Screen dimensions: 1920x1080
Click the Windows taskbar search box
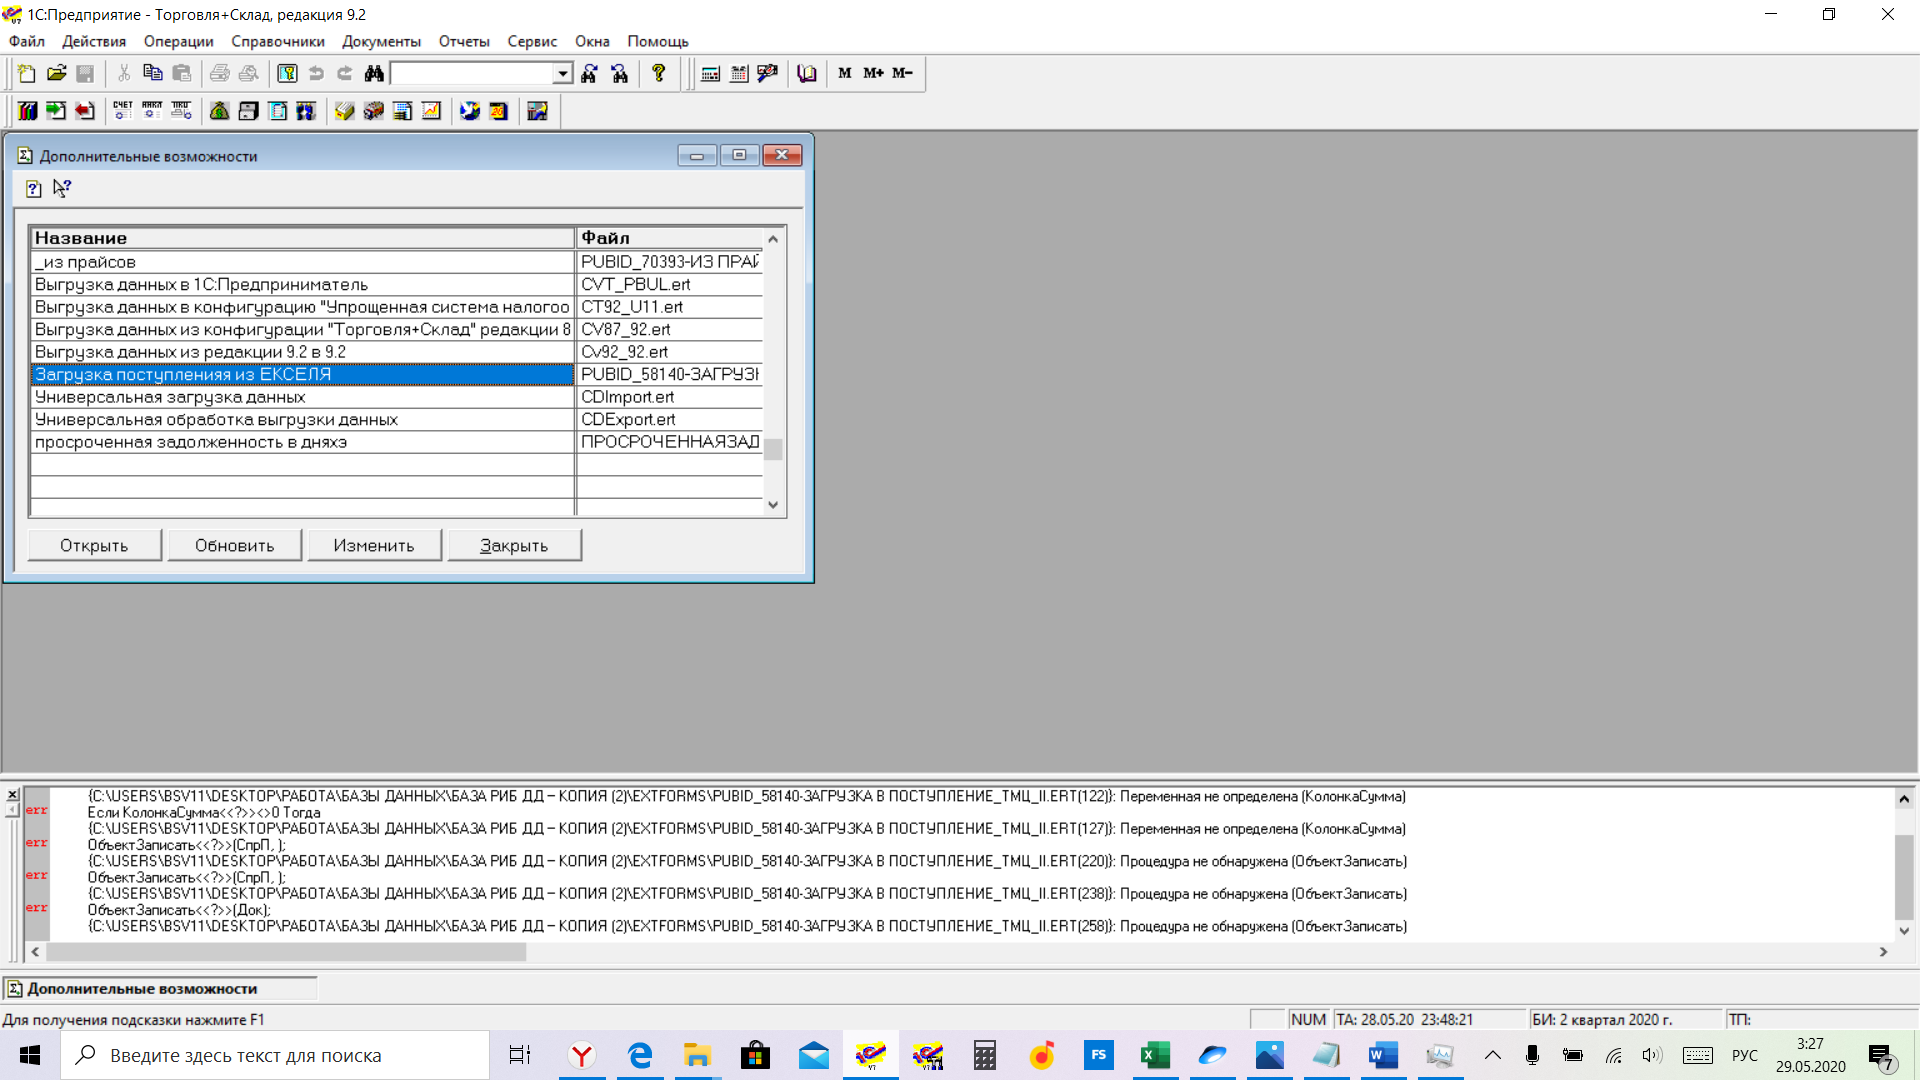click(x=275, y=1055)
